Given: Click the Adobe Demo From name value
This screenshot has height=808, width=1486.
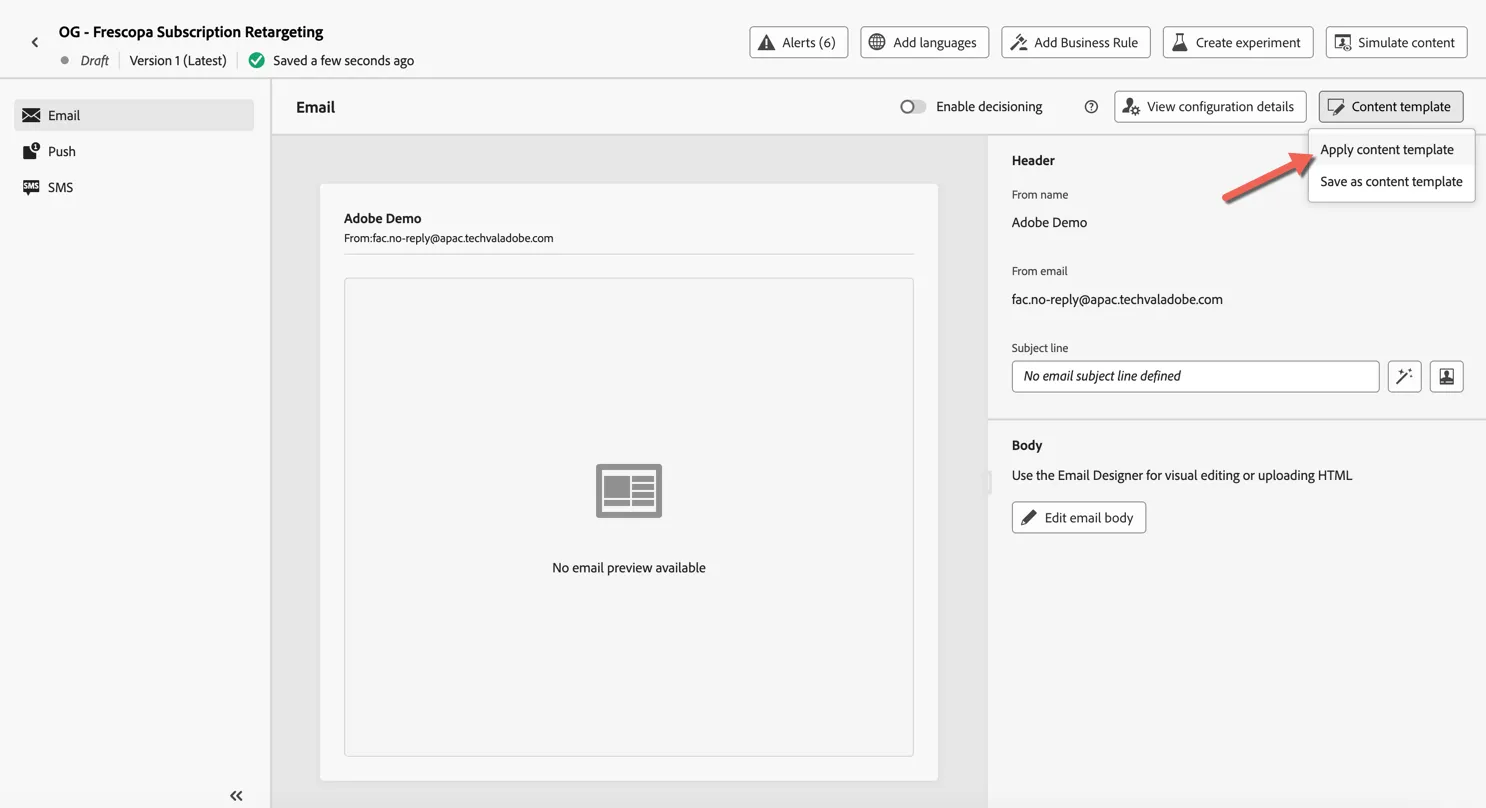Looking at the screenshot, I should 1049,222.
